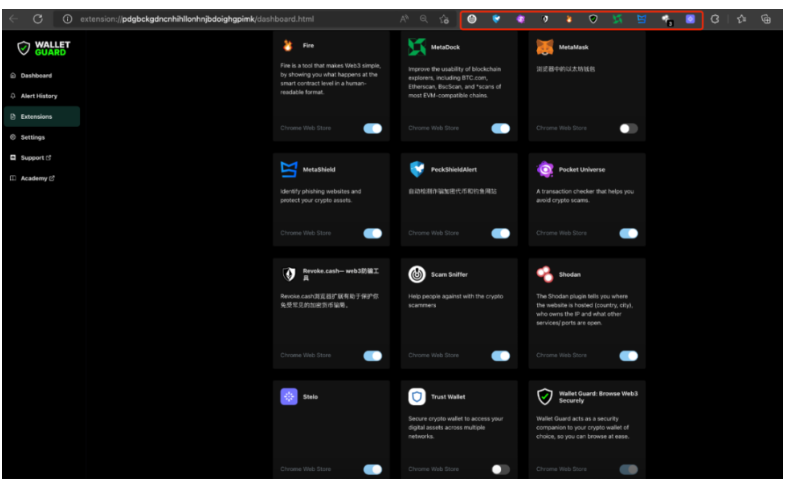Disable the MetaDock extension toggle

[x=500, y=128]
